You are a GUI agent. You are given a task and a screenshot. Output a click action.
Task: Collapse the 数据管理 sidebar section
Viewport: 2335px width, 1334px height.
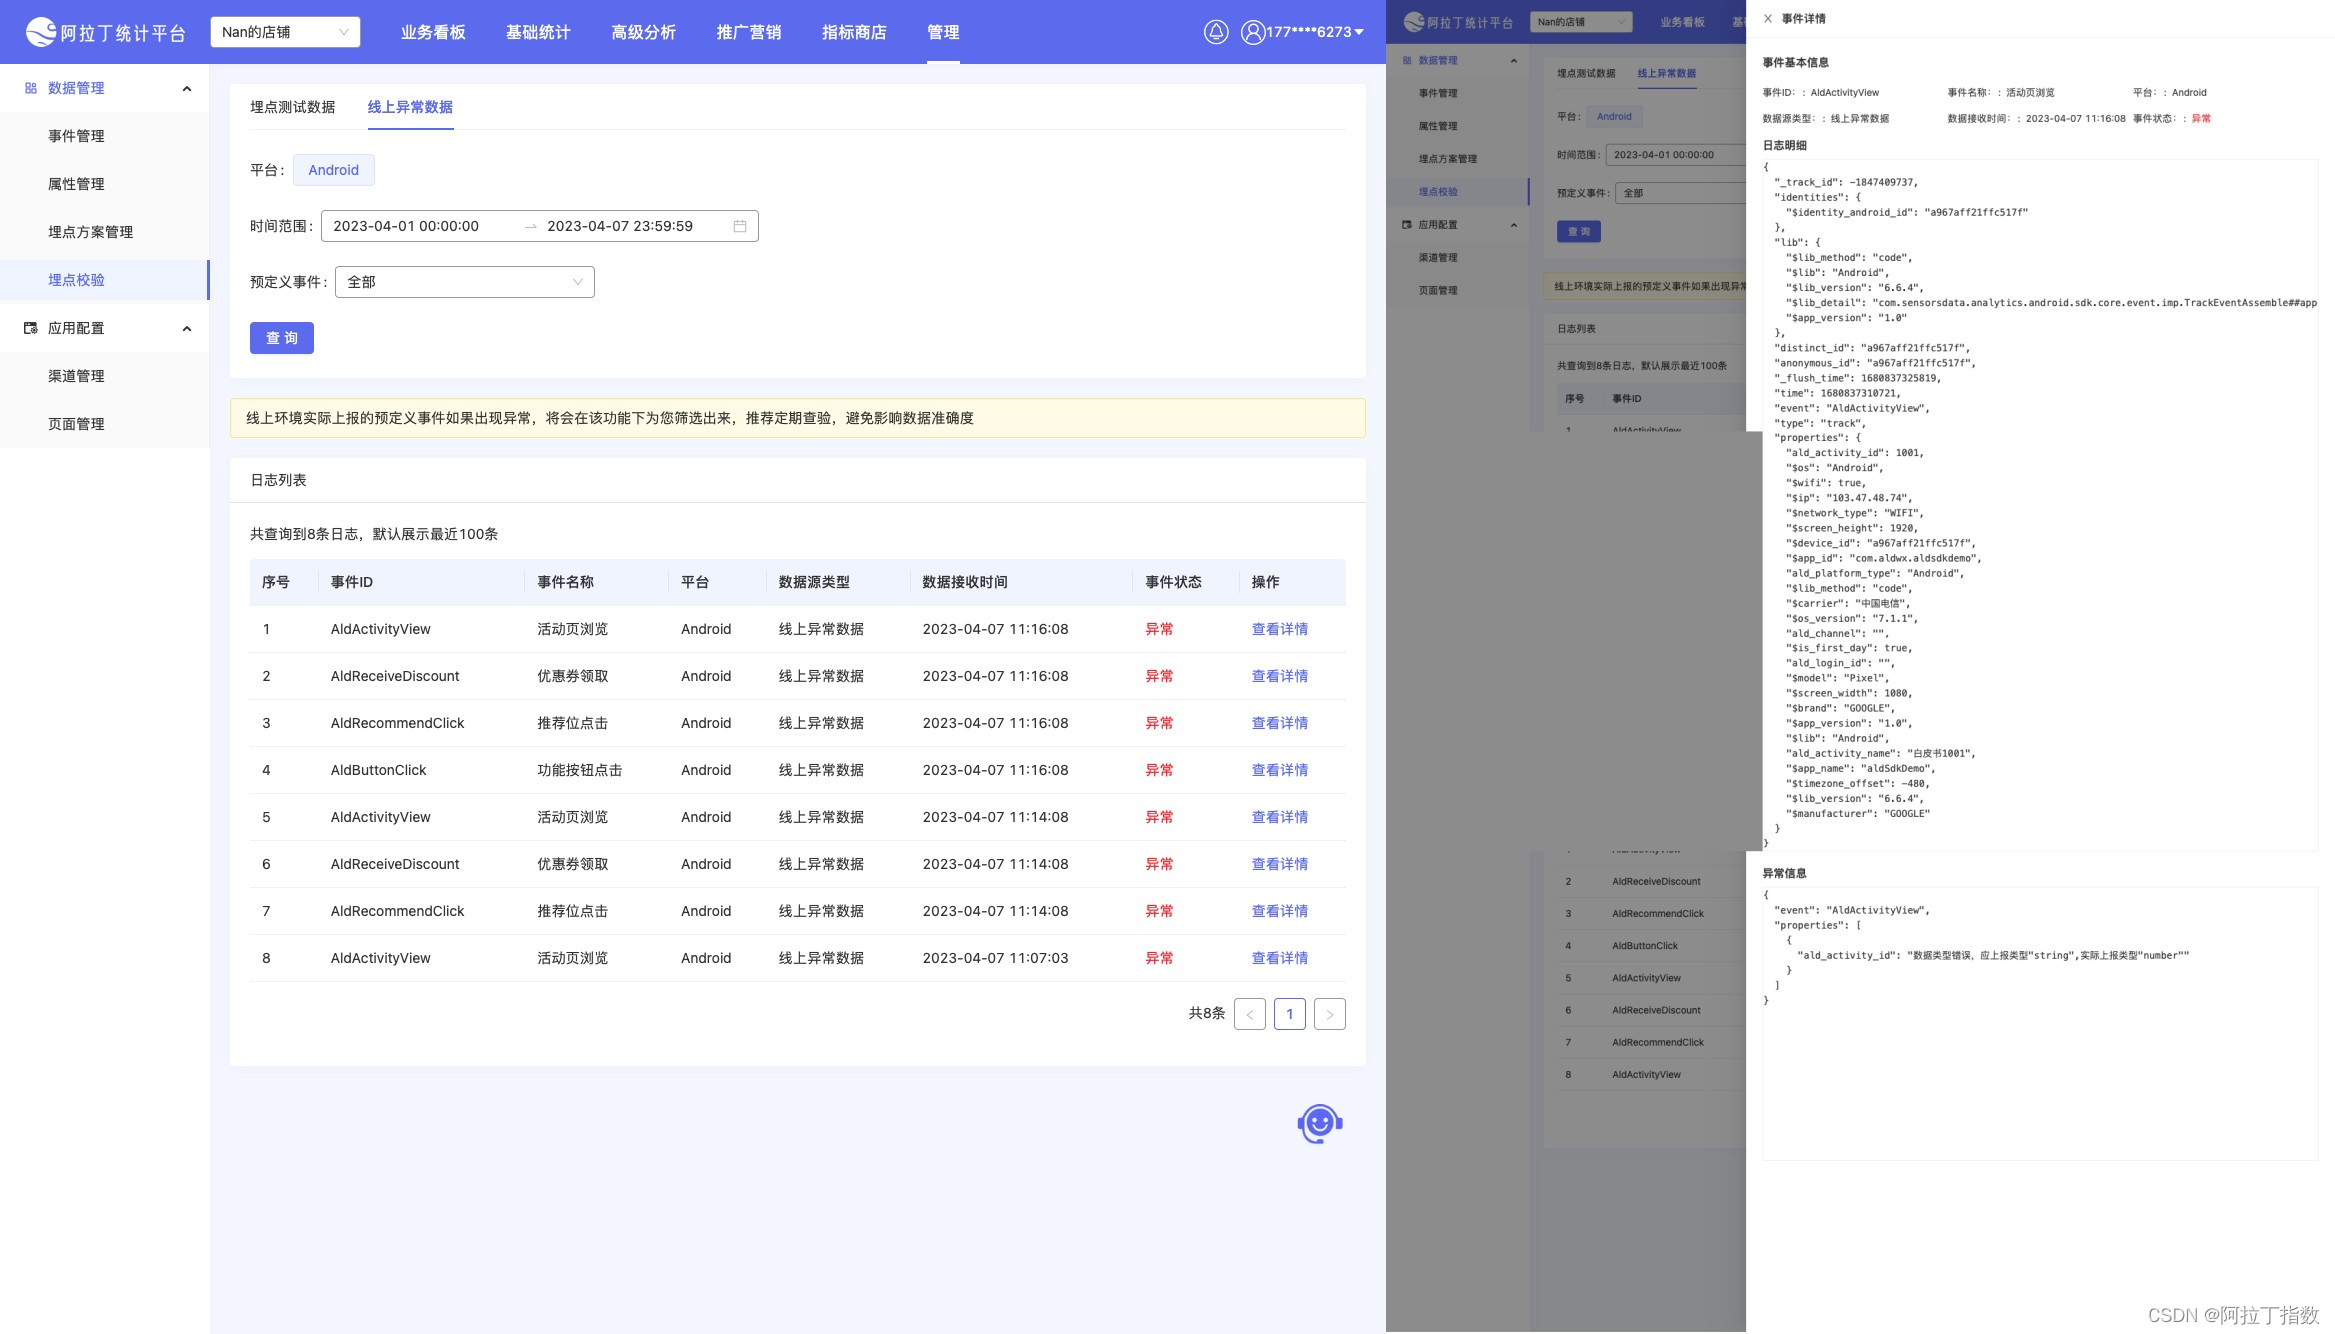pyautogui.click(x=186, y=88)
